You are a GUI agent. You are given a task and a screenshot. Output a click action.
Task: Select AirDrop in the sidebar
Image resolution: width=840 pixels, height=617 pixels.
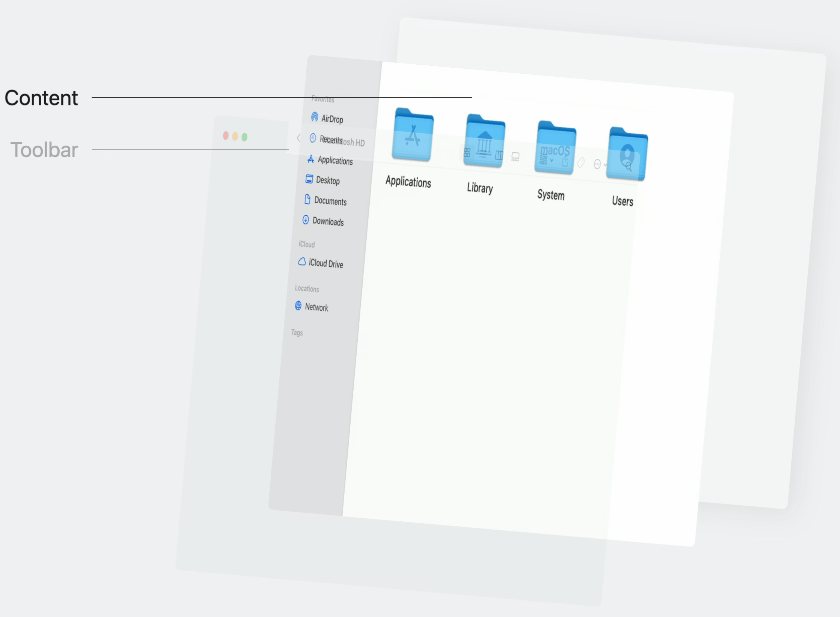[327, 118]
